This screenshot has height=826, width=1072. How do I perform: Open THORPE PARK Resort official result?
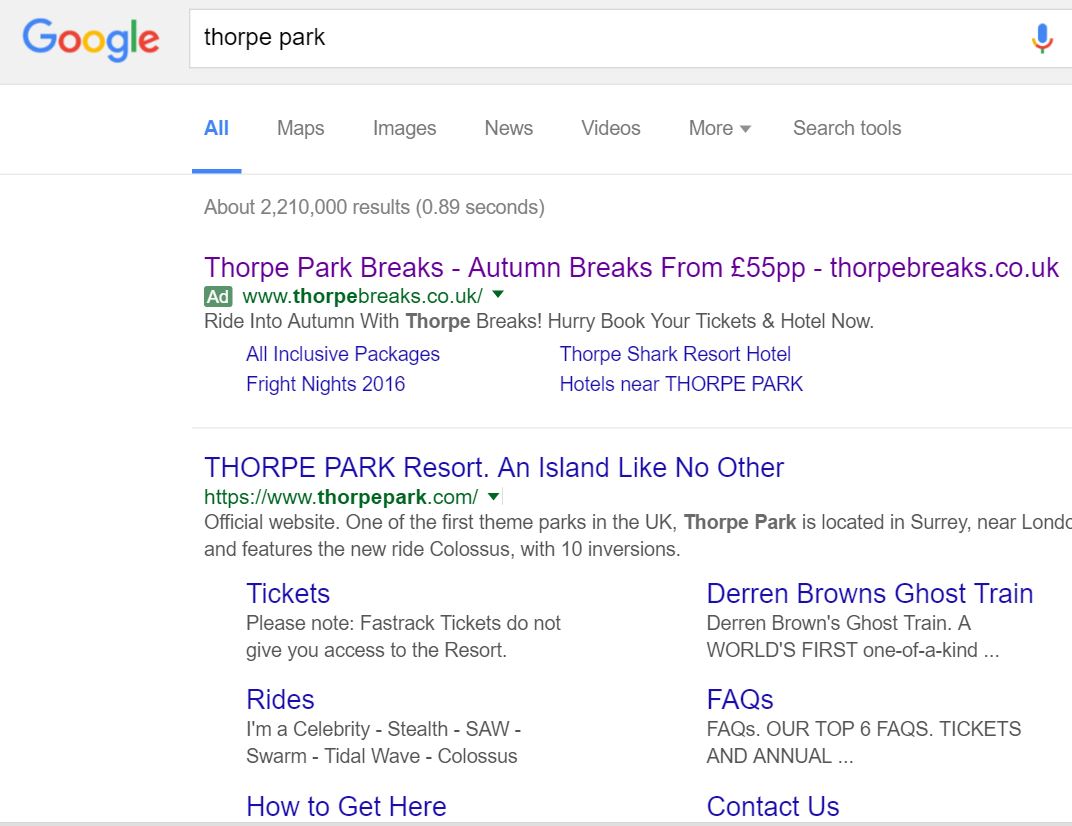tap(494, 468)
